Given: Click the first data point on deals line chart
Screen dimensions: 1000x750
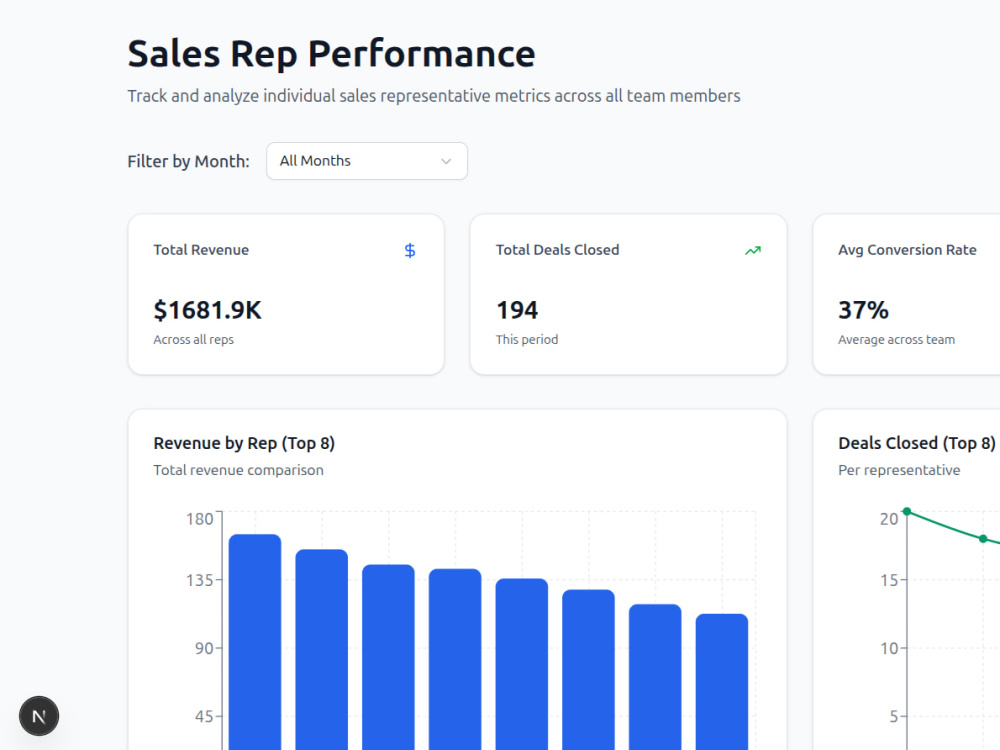Looking at the screenshot, I should coord(907,511).
